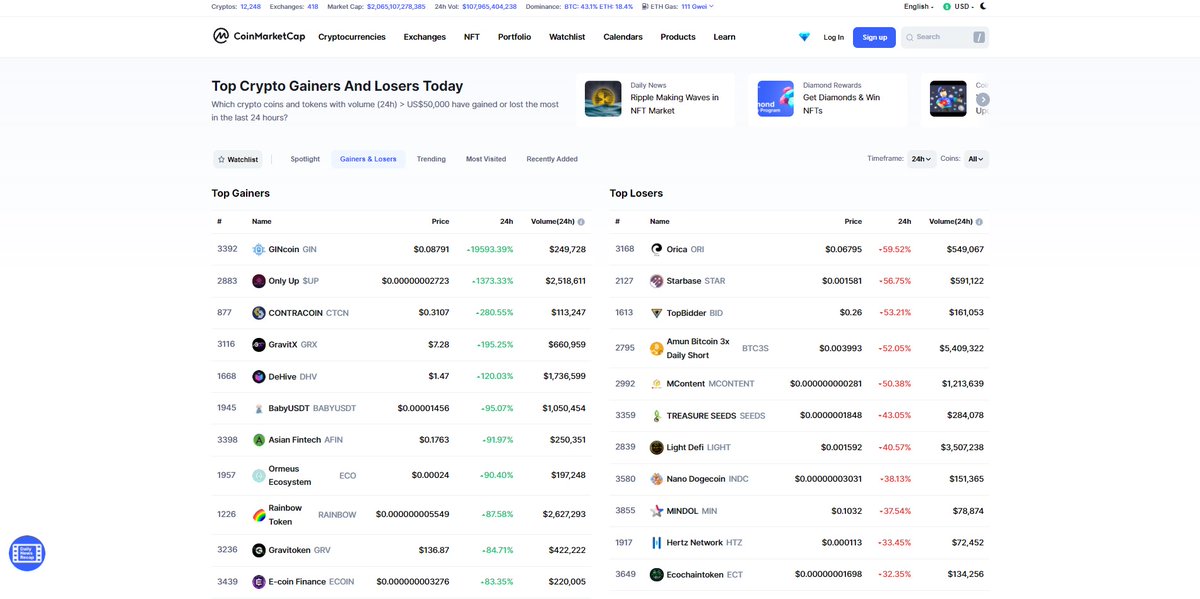Click the Asian Fintech coin icon
Viewport: 1200px width, 599px height.
(259, 440)
